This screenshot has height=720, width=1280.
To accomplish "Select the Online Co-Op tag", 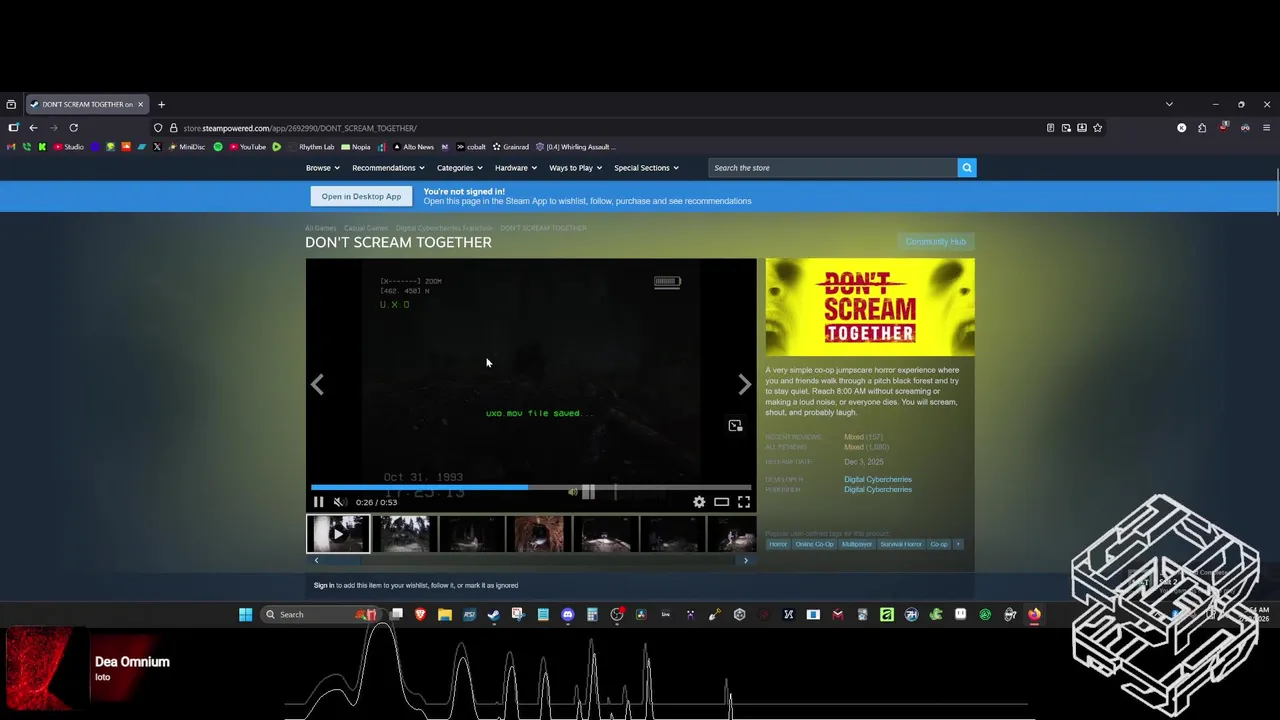I will tap(814, 544).
